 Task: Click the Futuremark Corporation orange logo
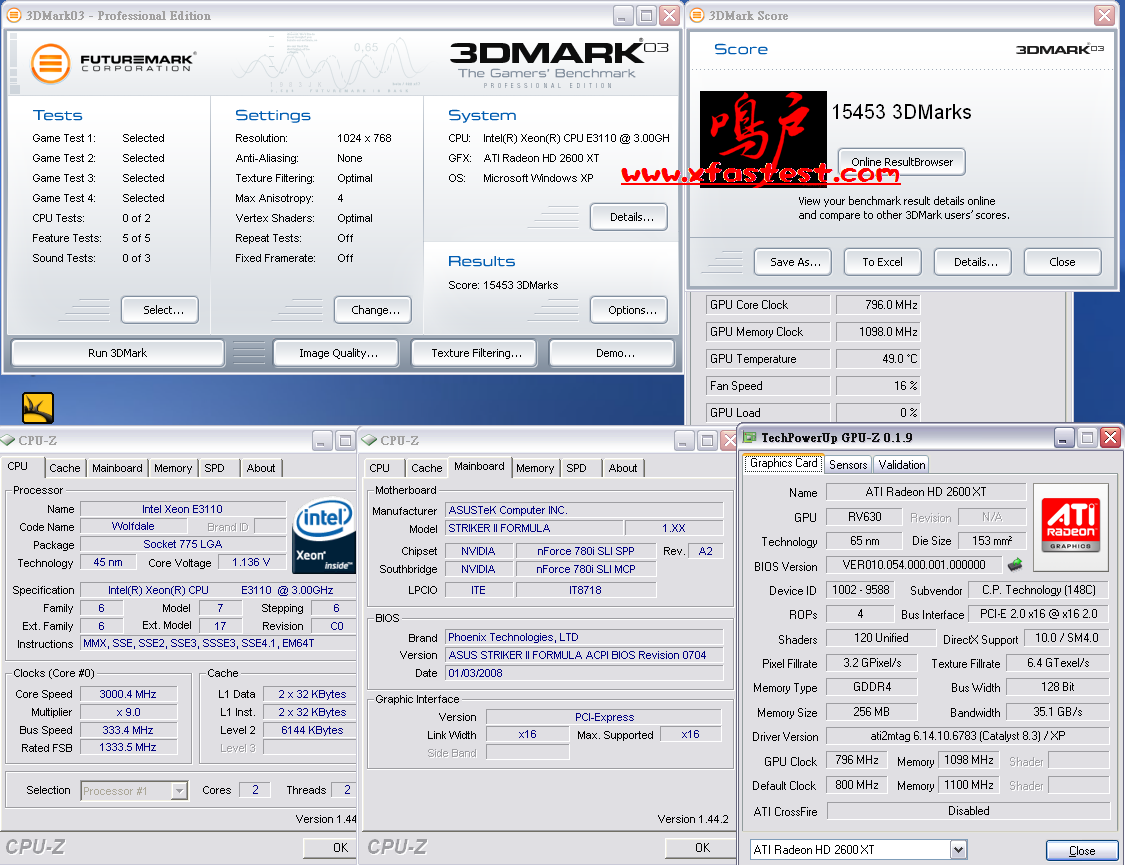[49, 63]
